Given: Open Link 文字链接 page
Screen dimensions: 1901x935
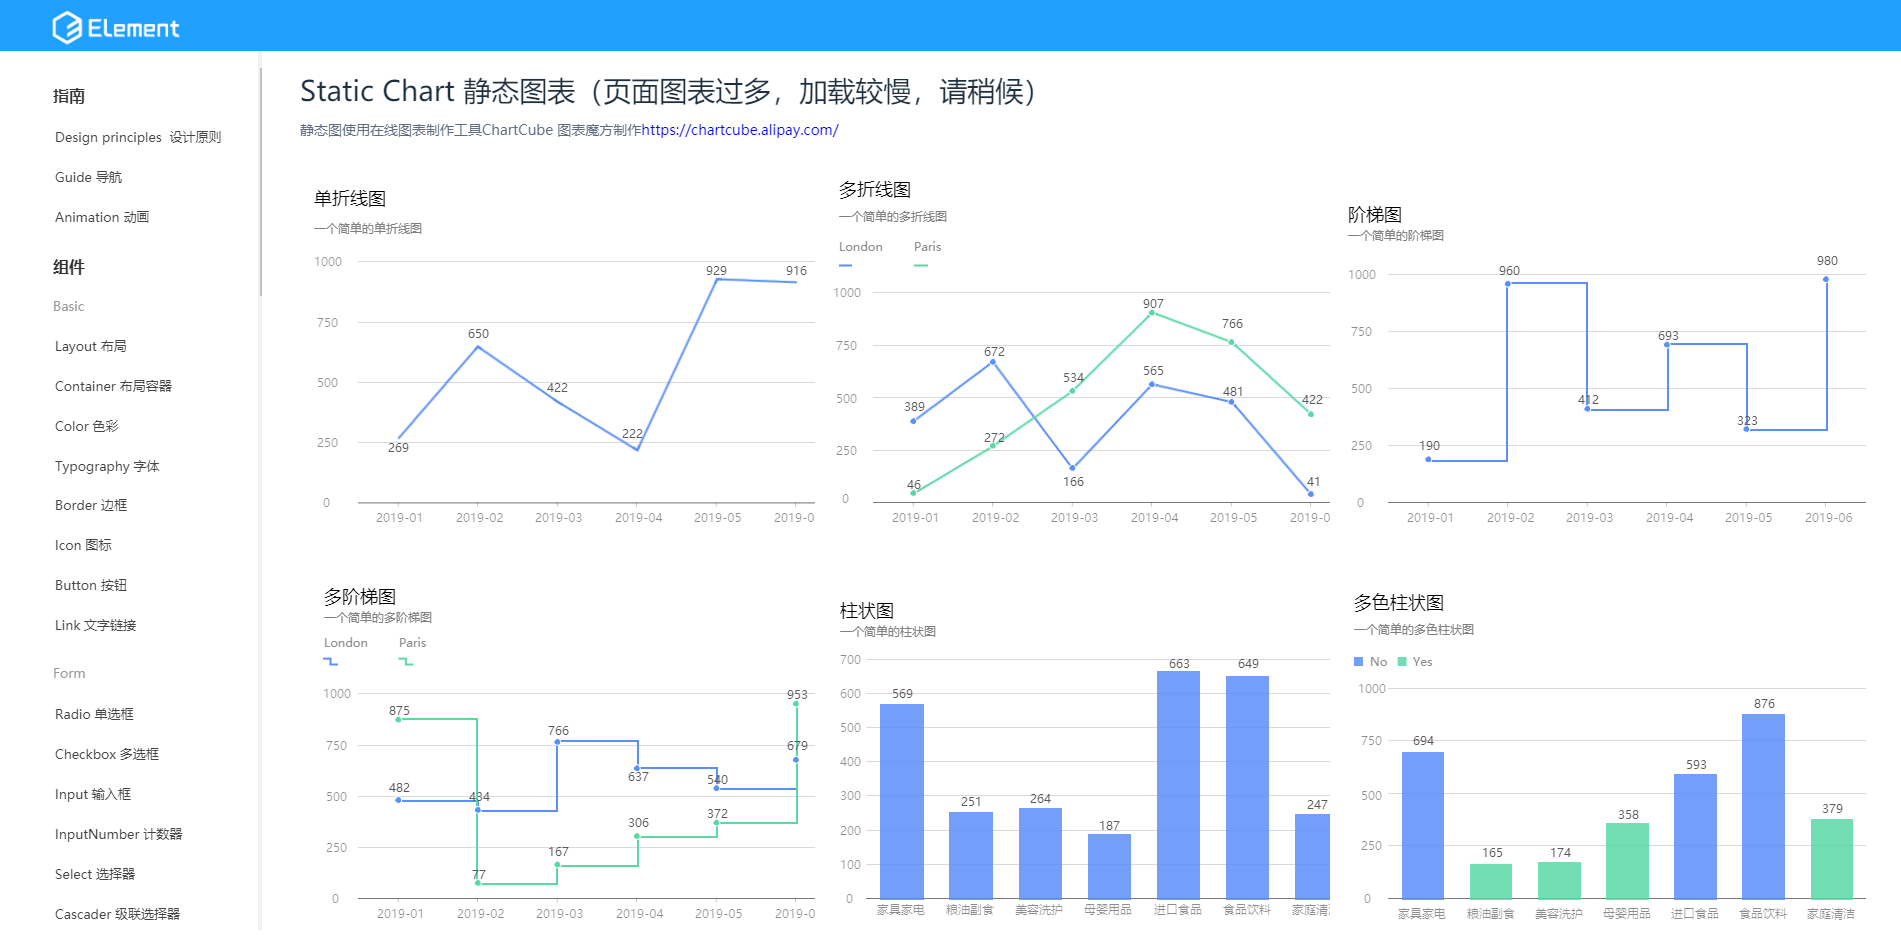Looking at the screenshot, I should 95,625.
